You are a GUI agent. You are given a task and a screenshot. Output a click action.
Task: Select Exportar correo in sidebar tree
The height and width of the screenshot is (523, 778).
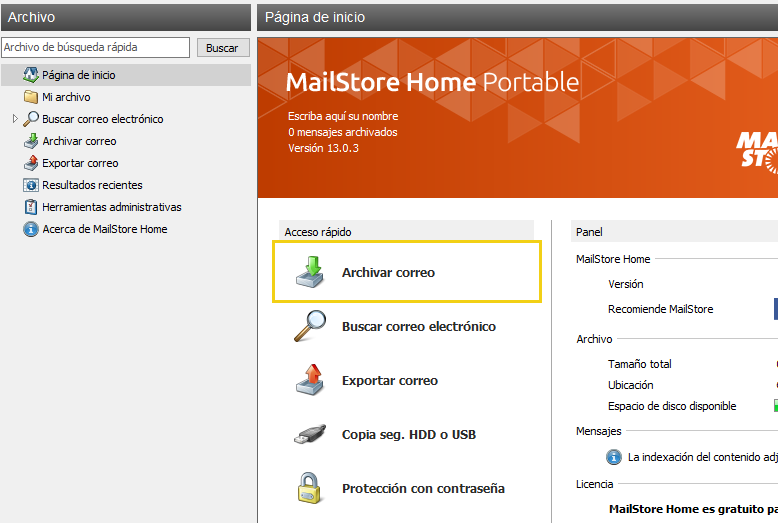[80, 163]
